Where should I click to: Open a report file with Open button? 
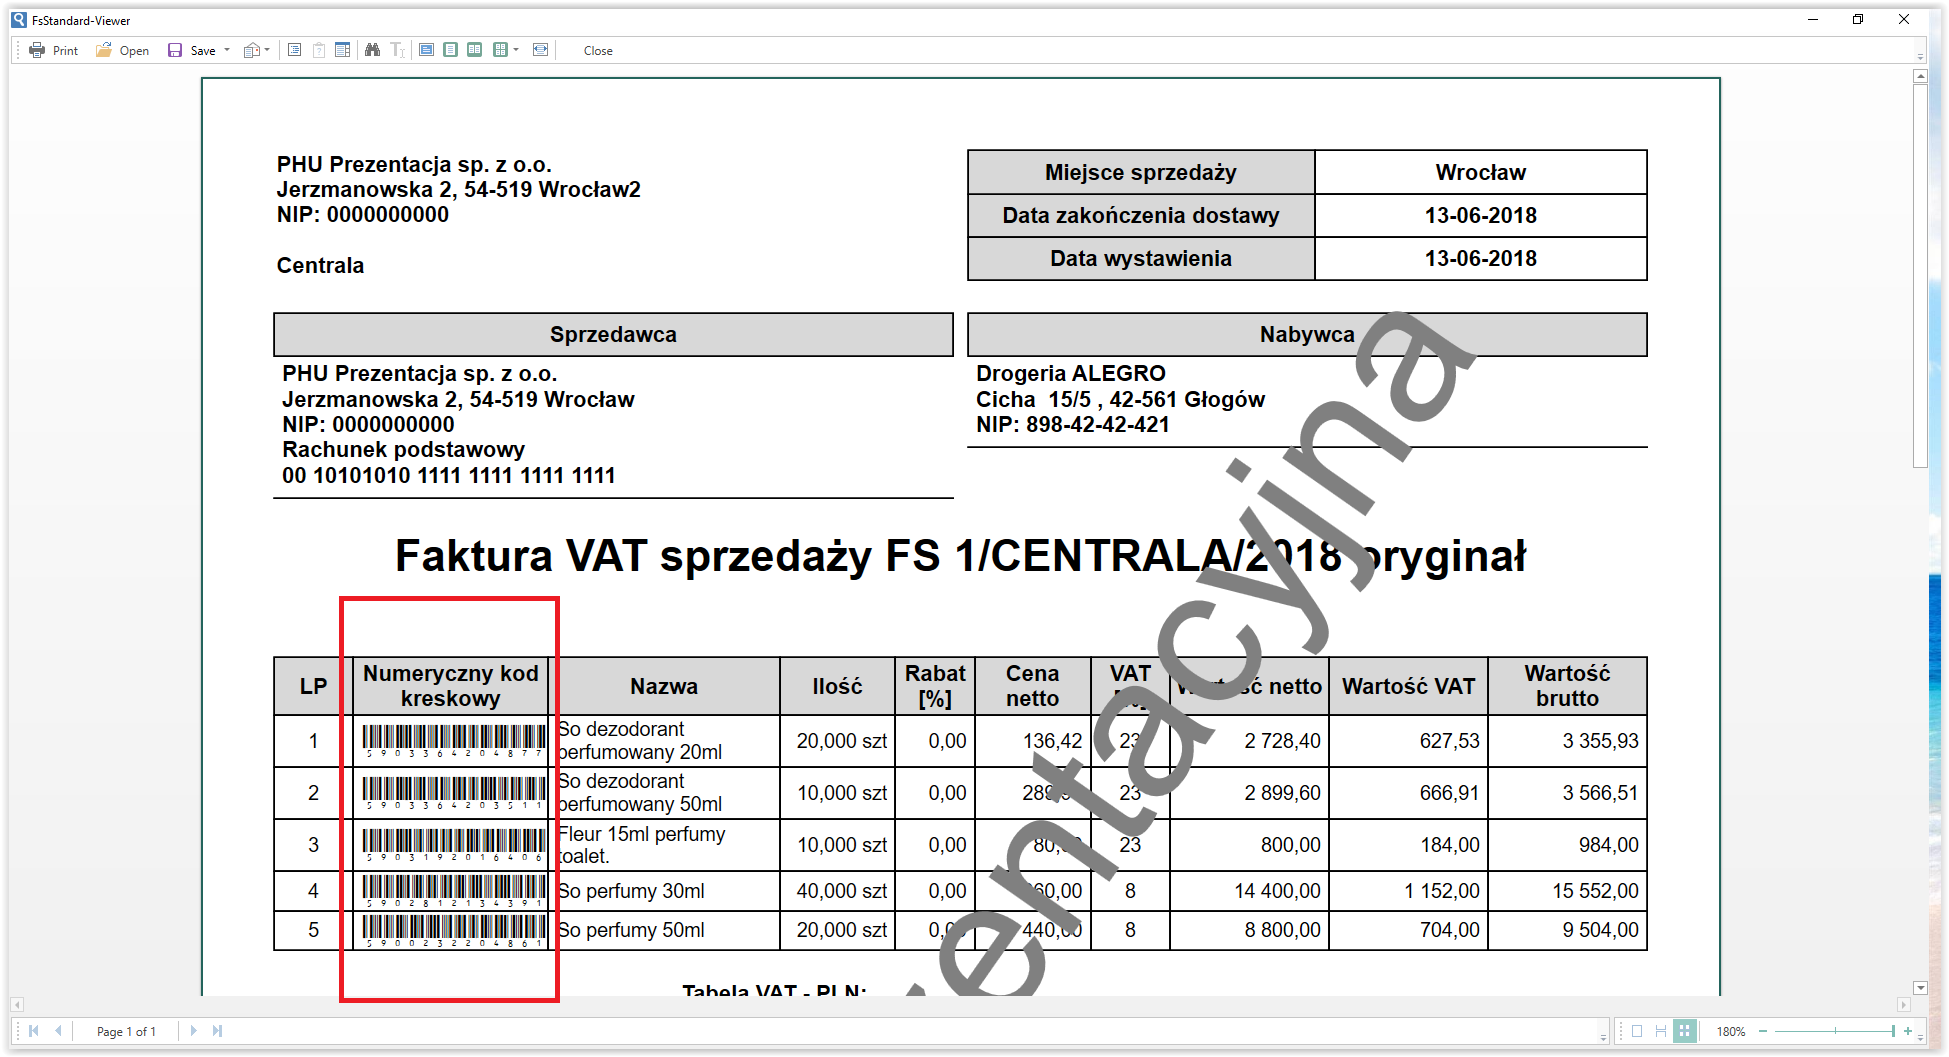(122, 50)
